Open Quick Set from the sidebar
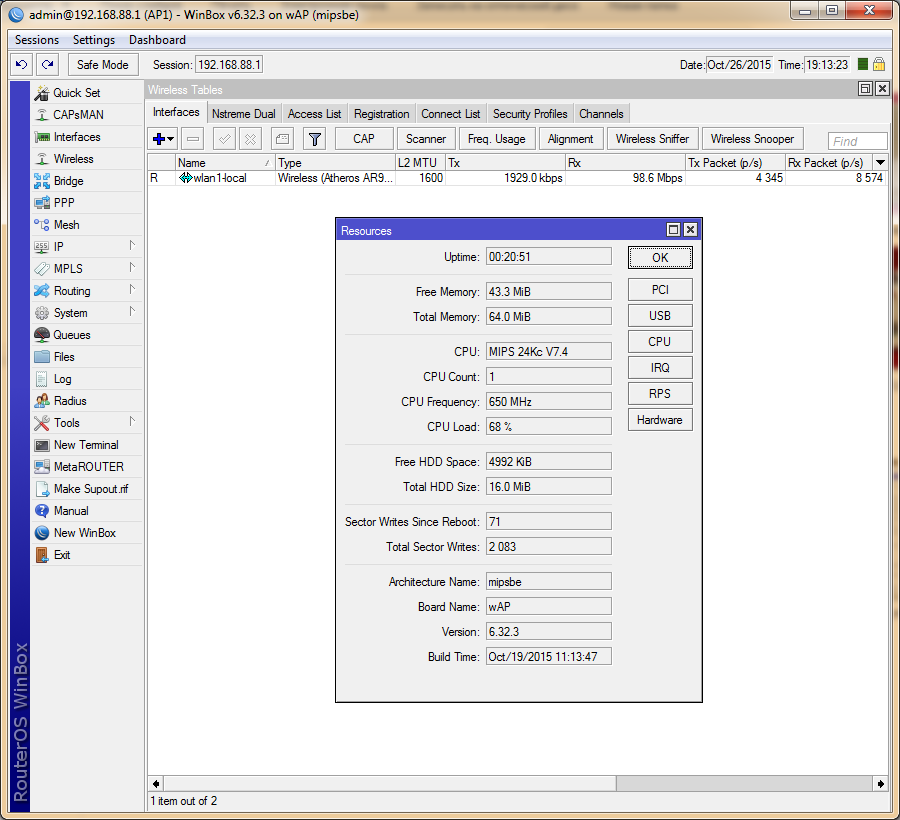Image resolution: width=900 pixels, height=820 pixels. [x=76, y=93]
